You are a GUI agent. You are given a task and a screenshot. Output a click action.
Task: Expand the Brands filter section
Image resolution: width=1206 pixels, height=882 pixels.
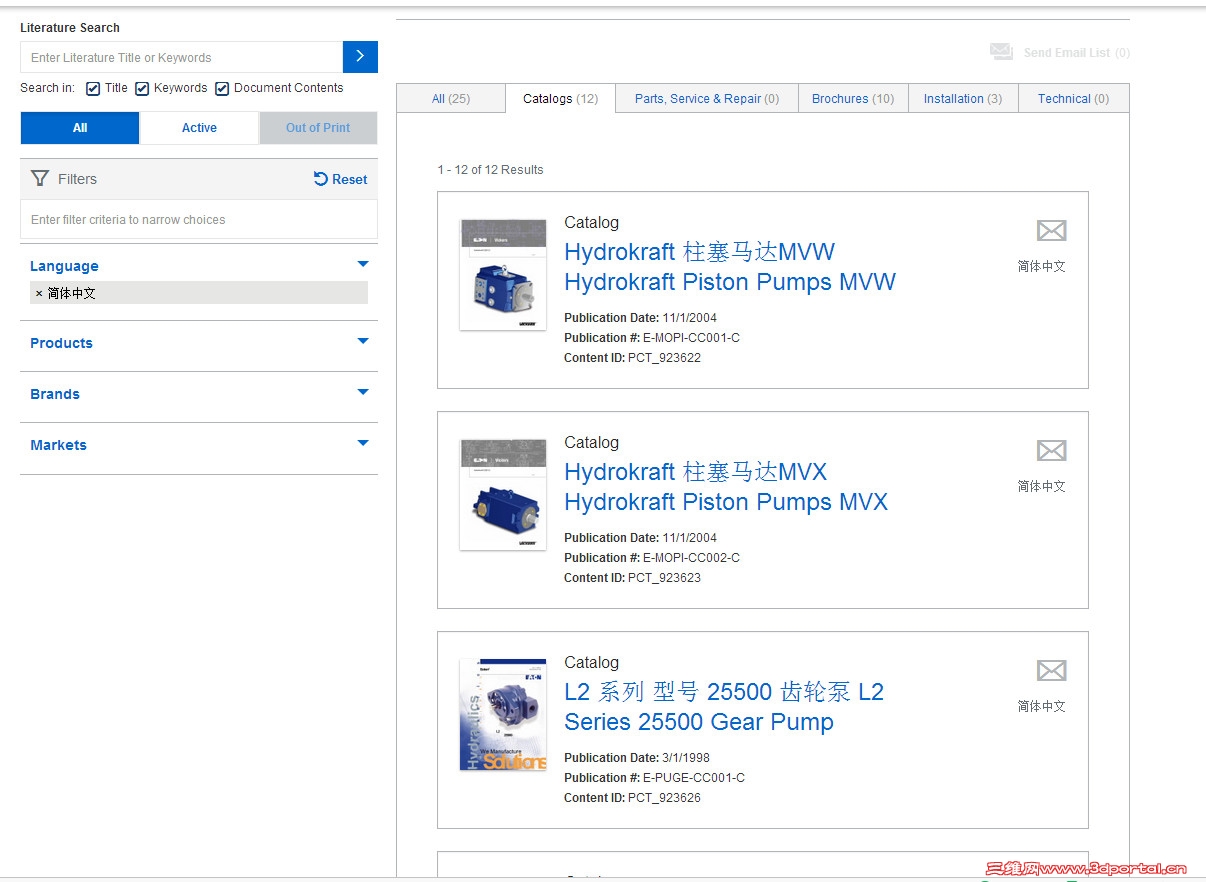(363, 393)
